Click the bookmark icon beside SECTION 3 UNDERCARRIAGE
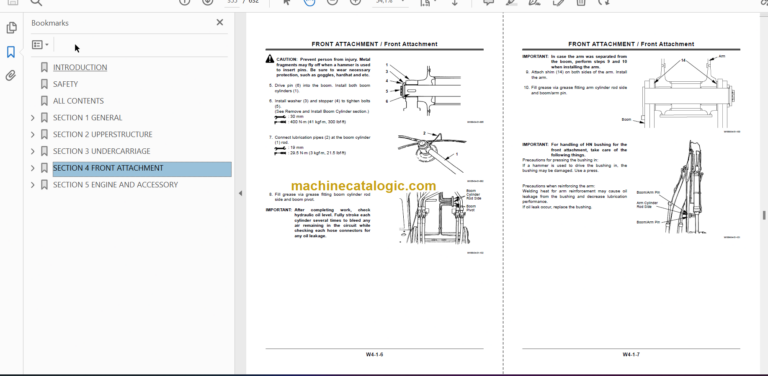768x376 pixels. pos(44,151)
